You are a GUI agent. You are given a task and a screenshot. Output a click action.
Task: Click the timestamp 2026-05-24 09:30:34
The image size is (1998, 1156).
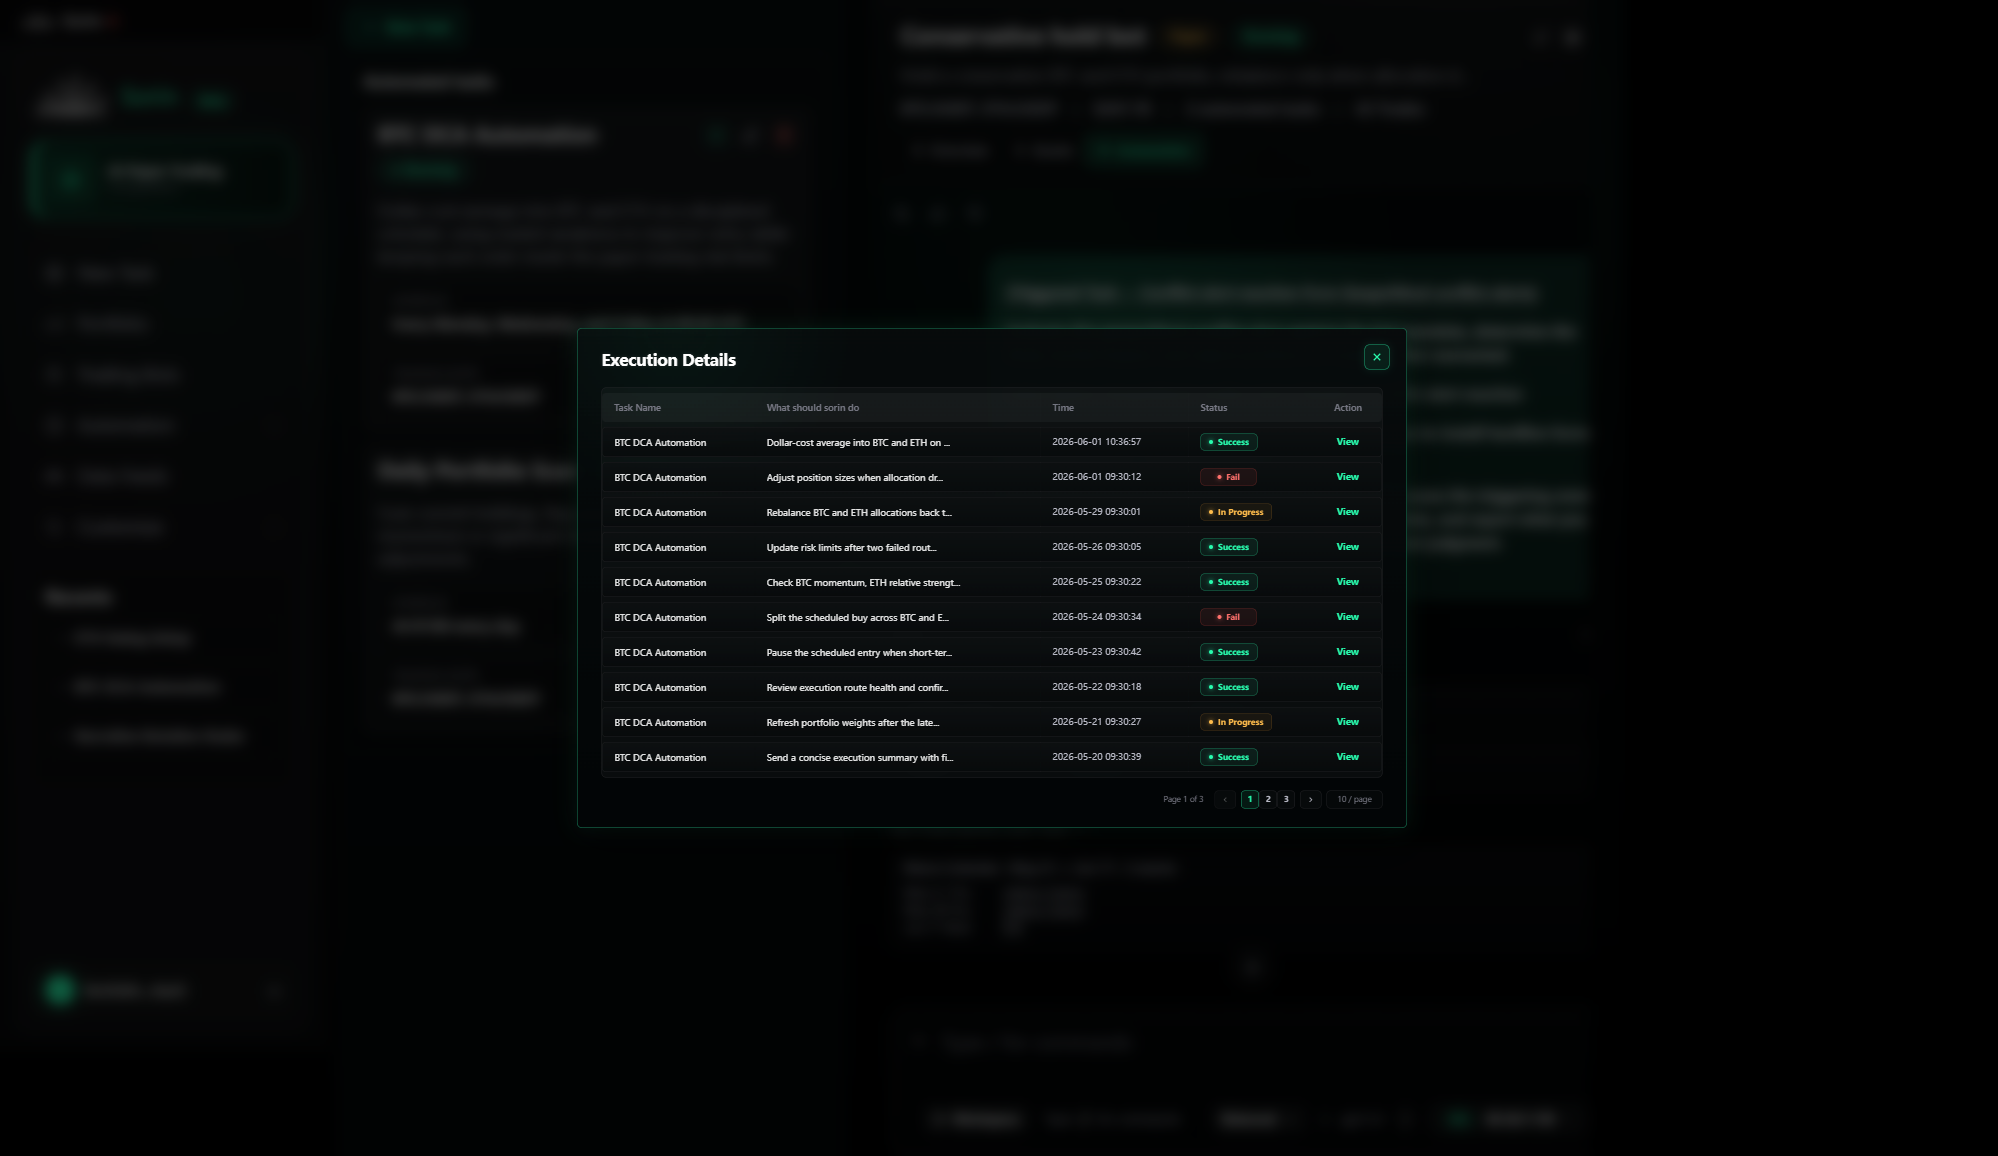pos(1096,617)
